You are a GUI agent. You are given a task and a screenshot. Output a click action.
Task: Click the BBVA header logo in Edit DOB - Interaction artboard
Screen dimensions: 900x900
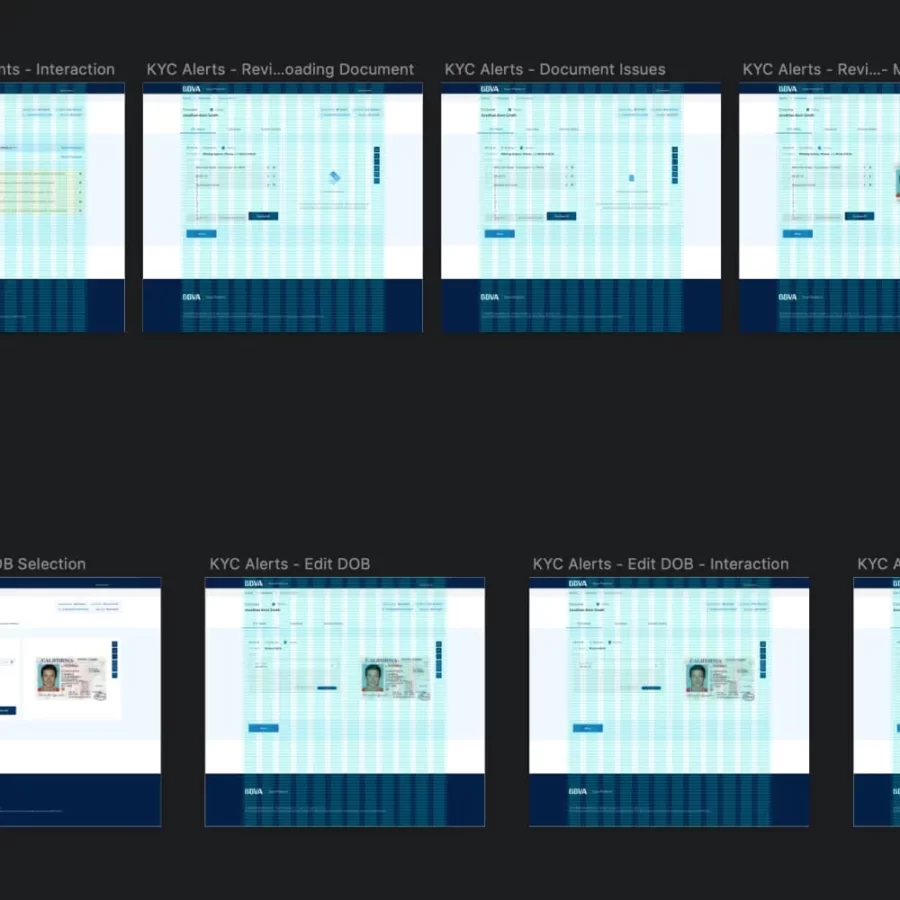click(x=577, y=583)
